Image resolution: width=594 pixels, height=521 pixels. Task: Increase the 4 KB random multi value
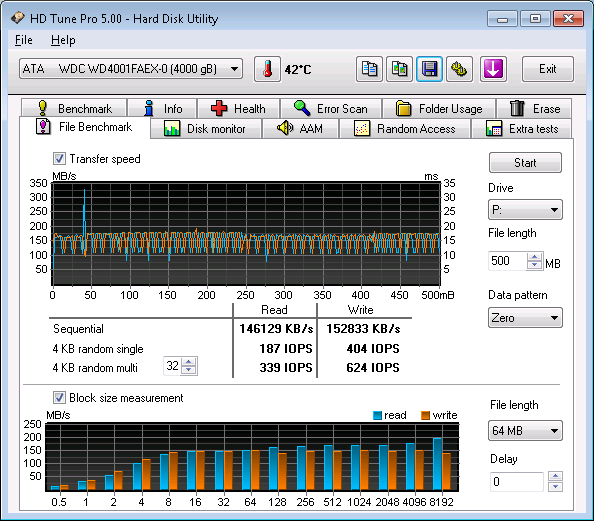pos(188,362)
